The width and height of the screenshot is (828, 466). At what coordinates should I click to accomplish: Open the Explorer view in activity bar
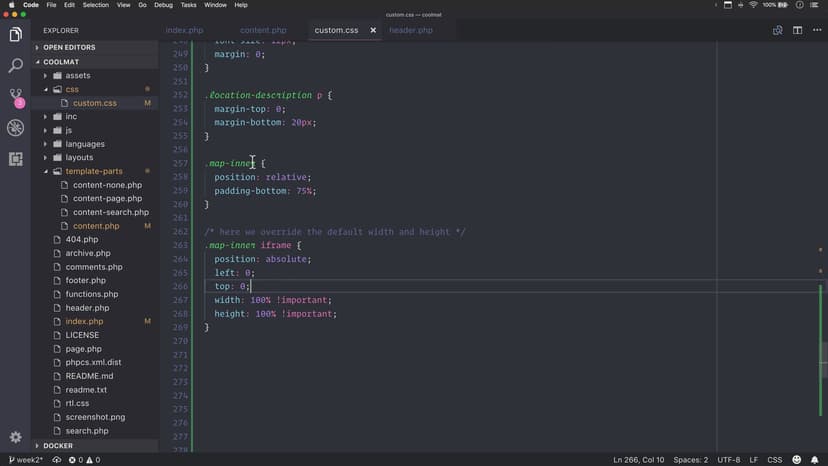click(15, 35)
